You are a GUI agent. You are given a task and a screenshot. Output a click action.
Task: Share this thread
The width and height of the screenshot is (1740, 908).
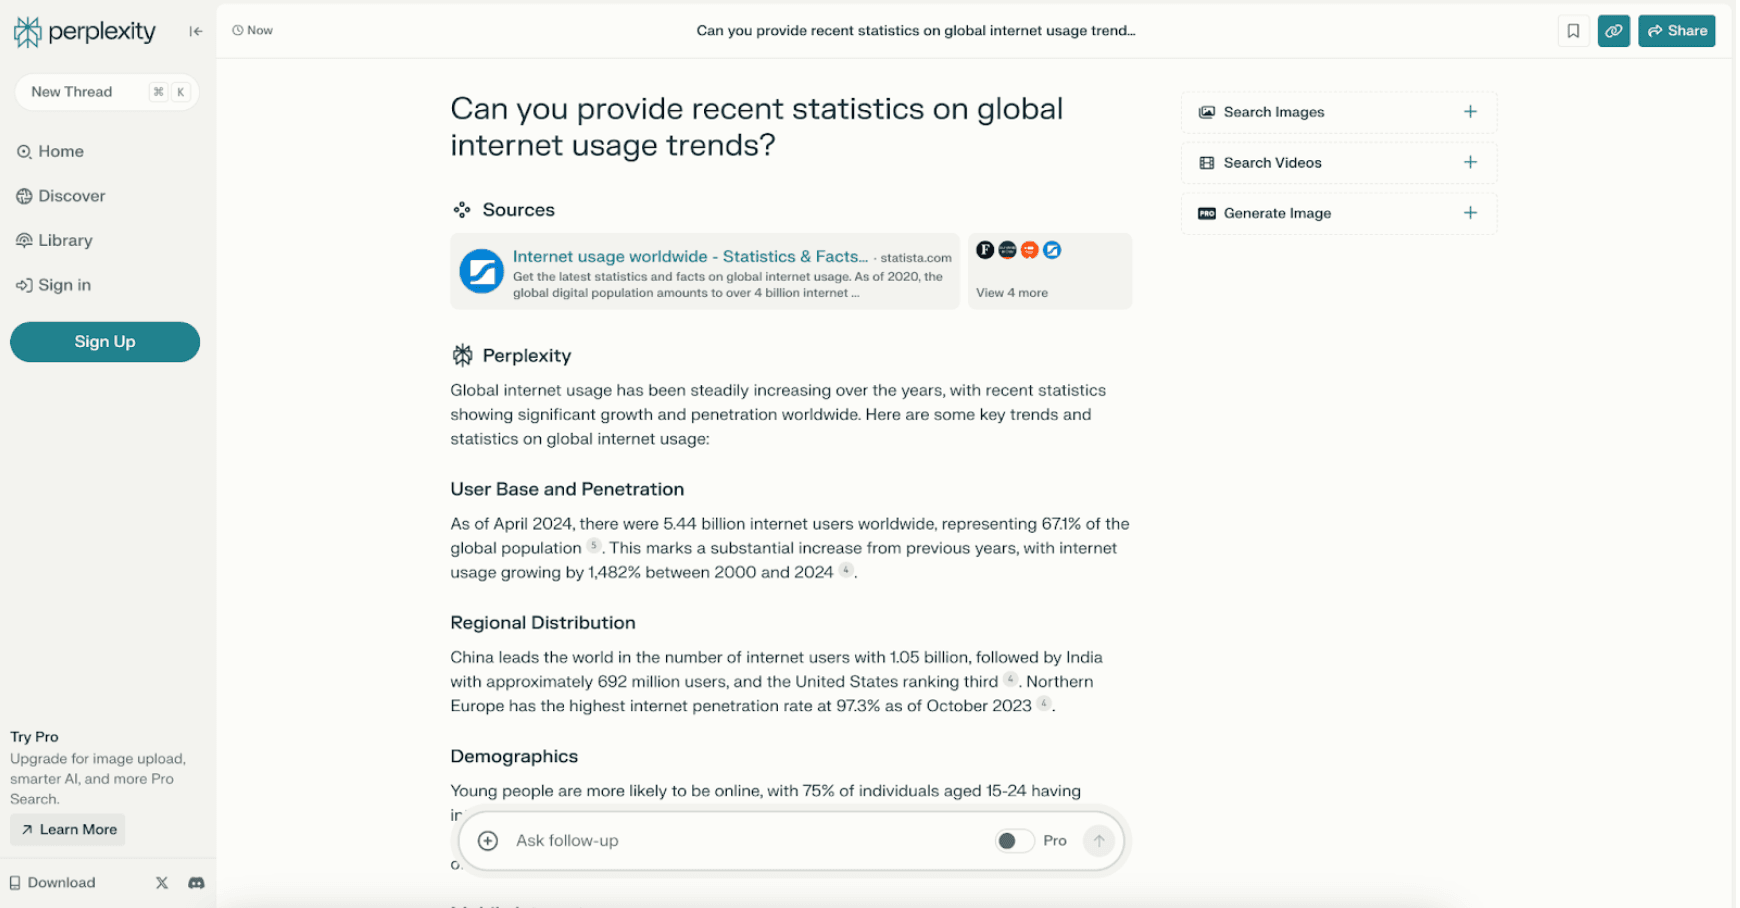tap(1677, 31)
